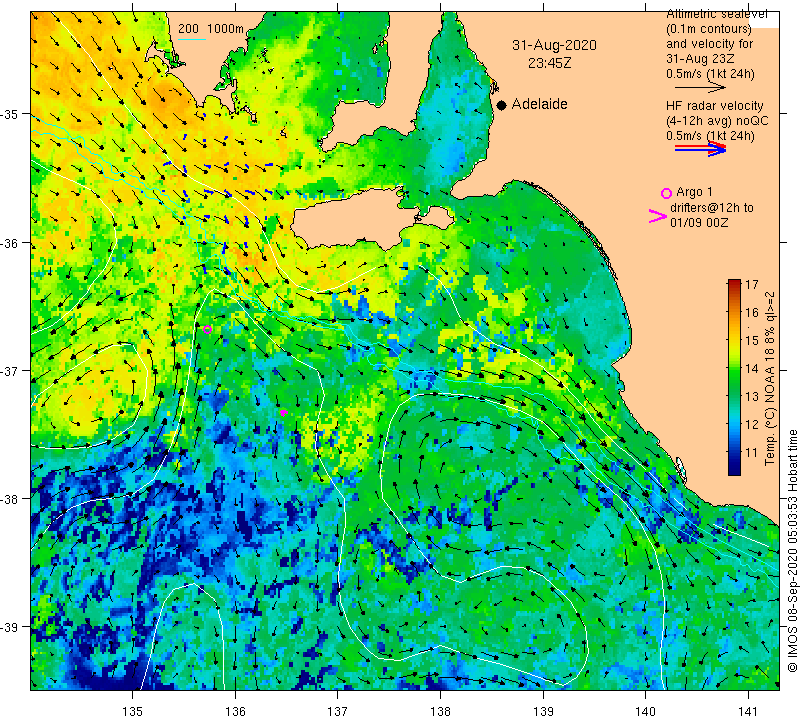
Task: Click the '141' longitude axis label
Action: tap(748, 711)
